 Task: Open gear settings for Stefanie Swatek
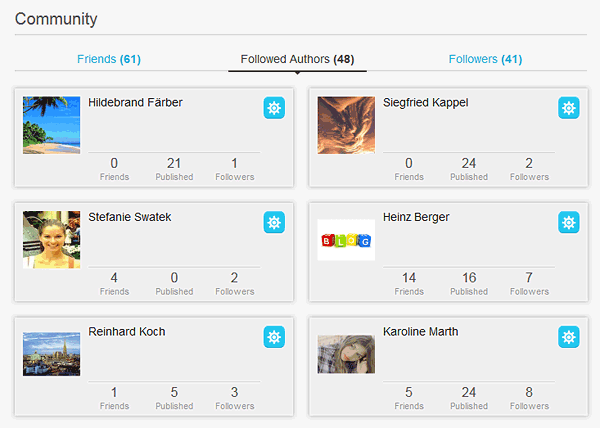pyautogui.click(x=274, y=222)
